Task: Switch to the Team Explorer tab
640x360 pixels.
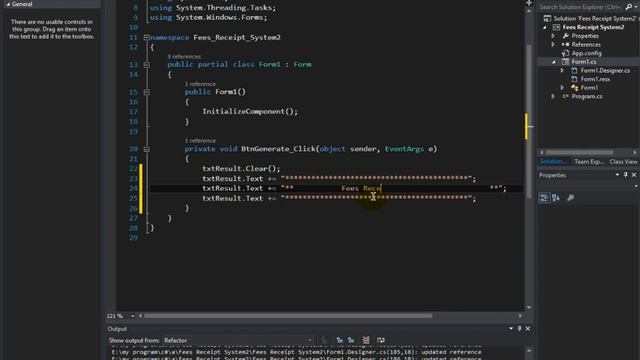Action: coord(589,162)
